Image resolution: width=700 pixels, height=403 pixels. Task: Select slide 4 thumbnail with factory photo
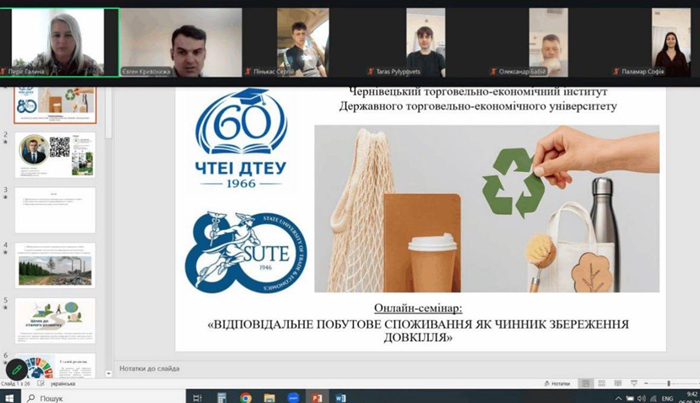point(55,266)
